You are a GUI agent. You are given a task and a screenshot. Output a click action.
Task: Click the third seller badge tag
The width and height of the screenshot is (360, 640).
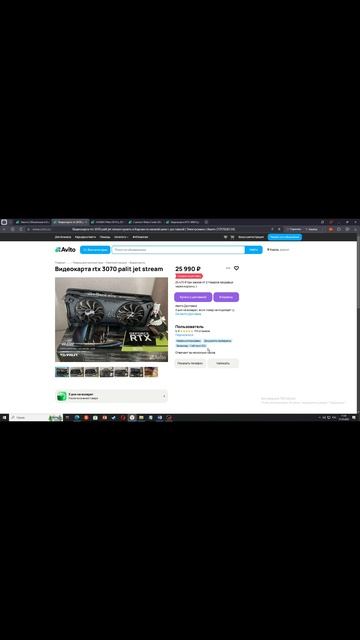pos(191,345)
